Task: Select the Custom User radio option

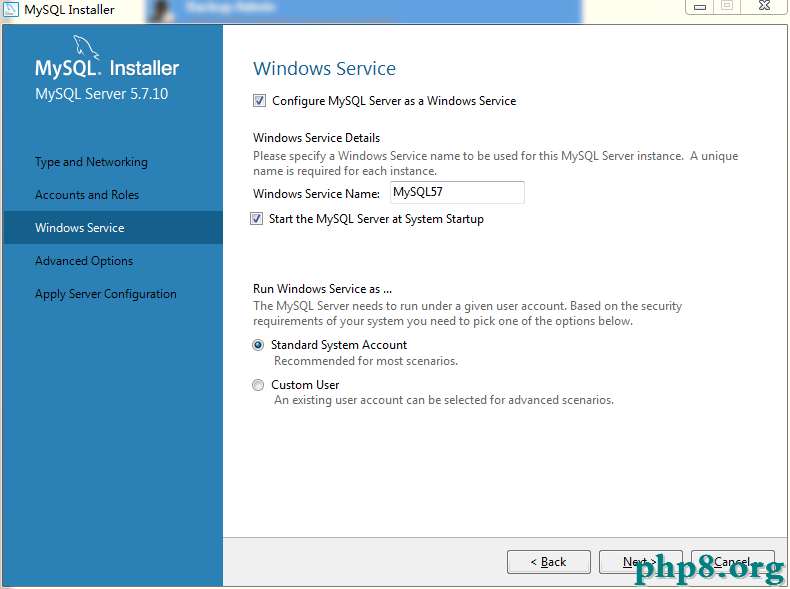Action: (258, 385)
